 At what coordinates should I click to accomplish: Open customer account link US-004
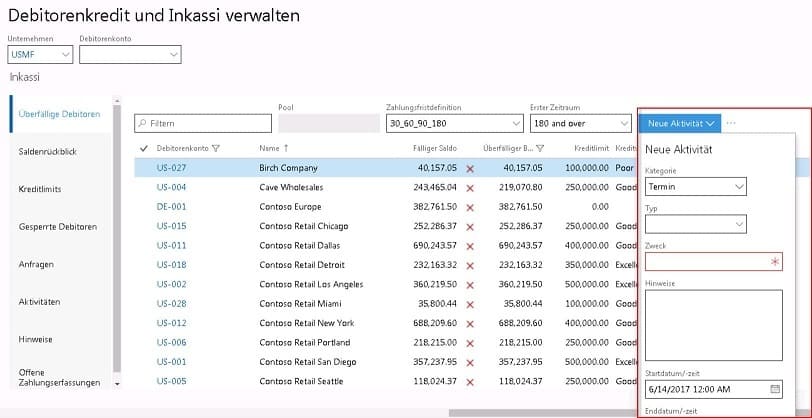click(171, 187)
